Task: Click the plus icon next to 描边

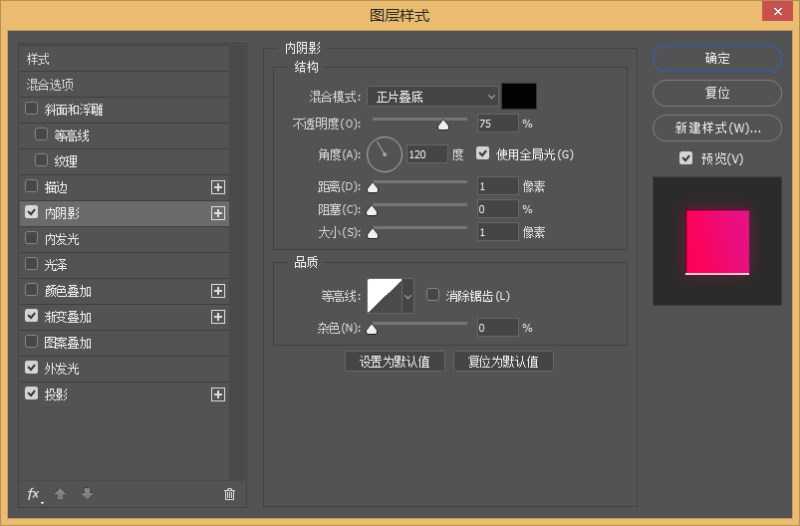Action: (218, 187)
